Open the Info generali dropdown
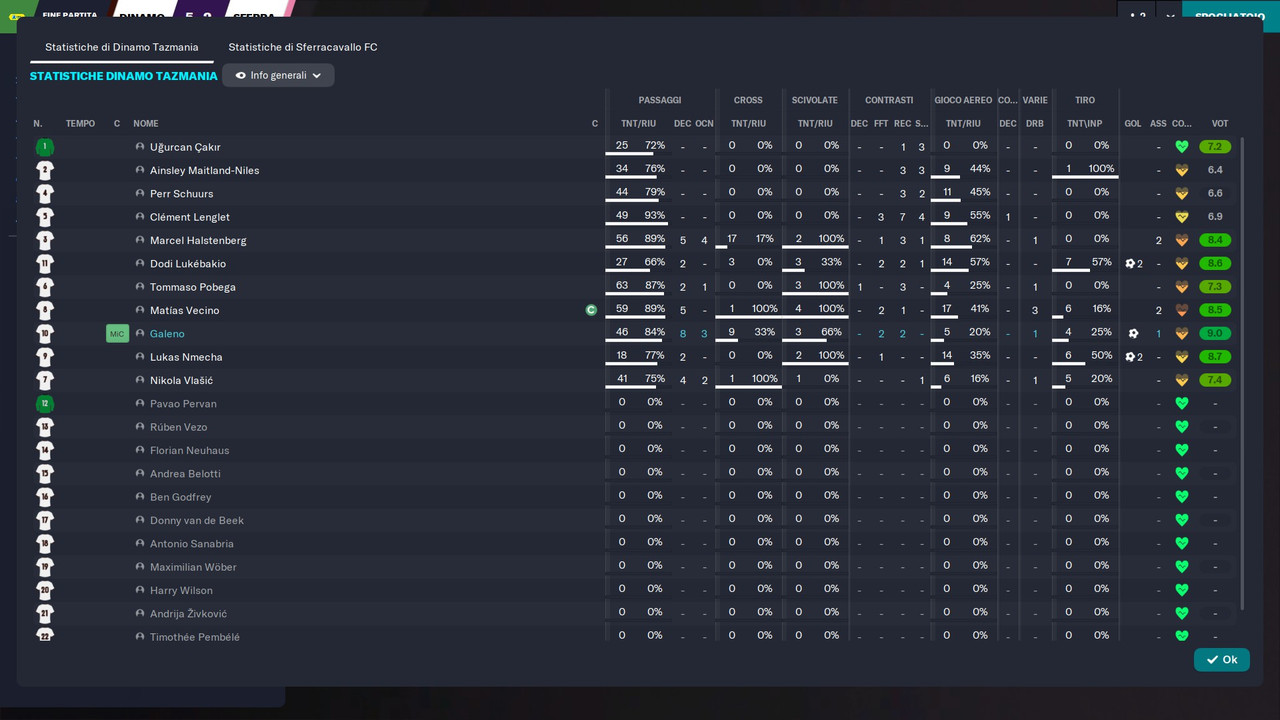 point(278,75)
